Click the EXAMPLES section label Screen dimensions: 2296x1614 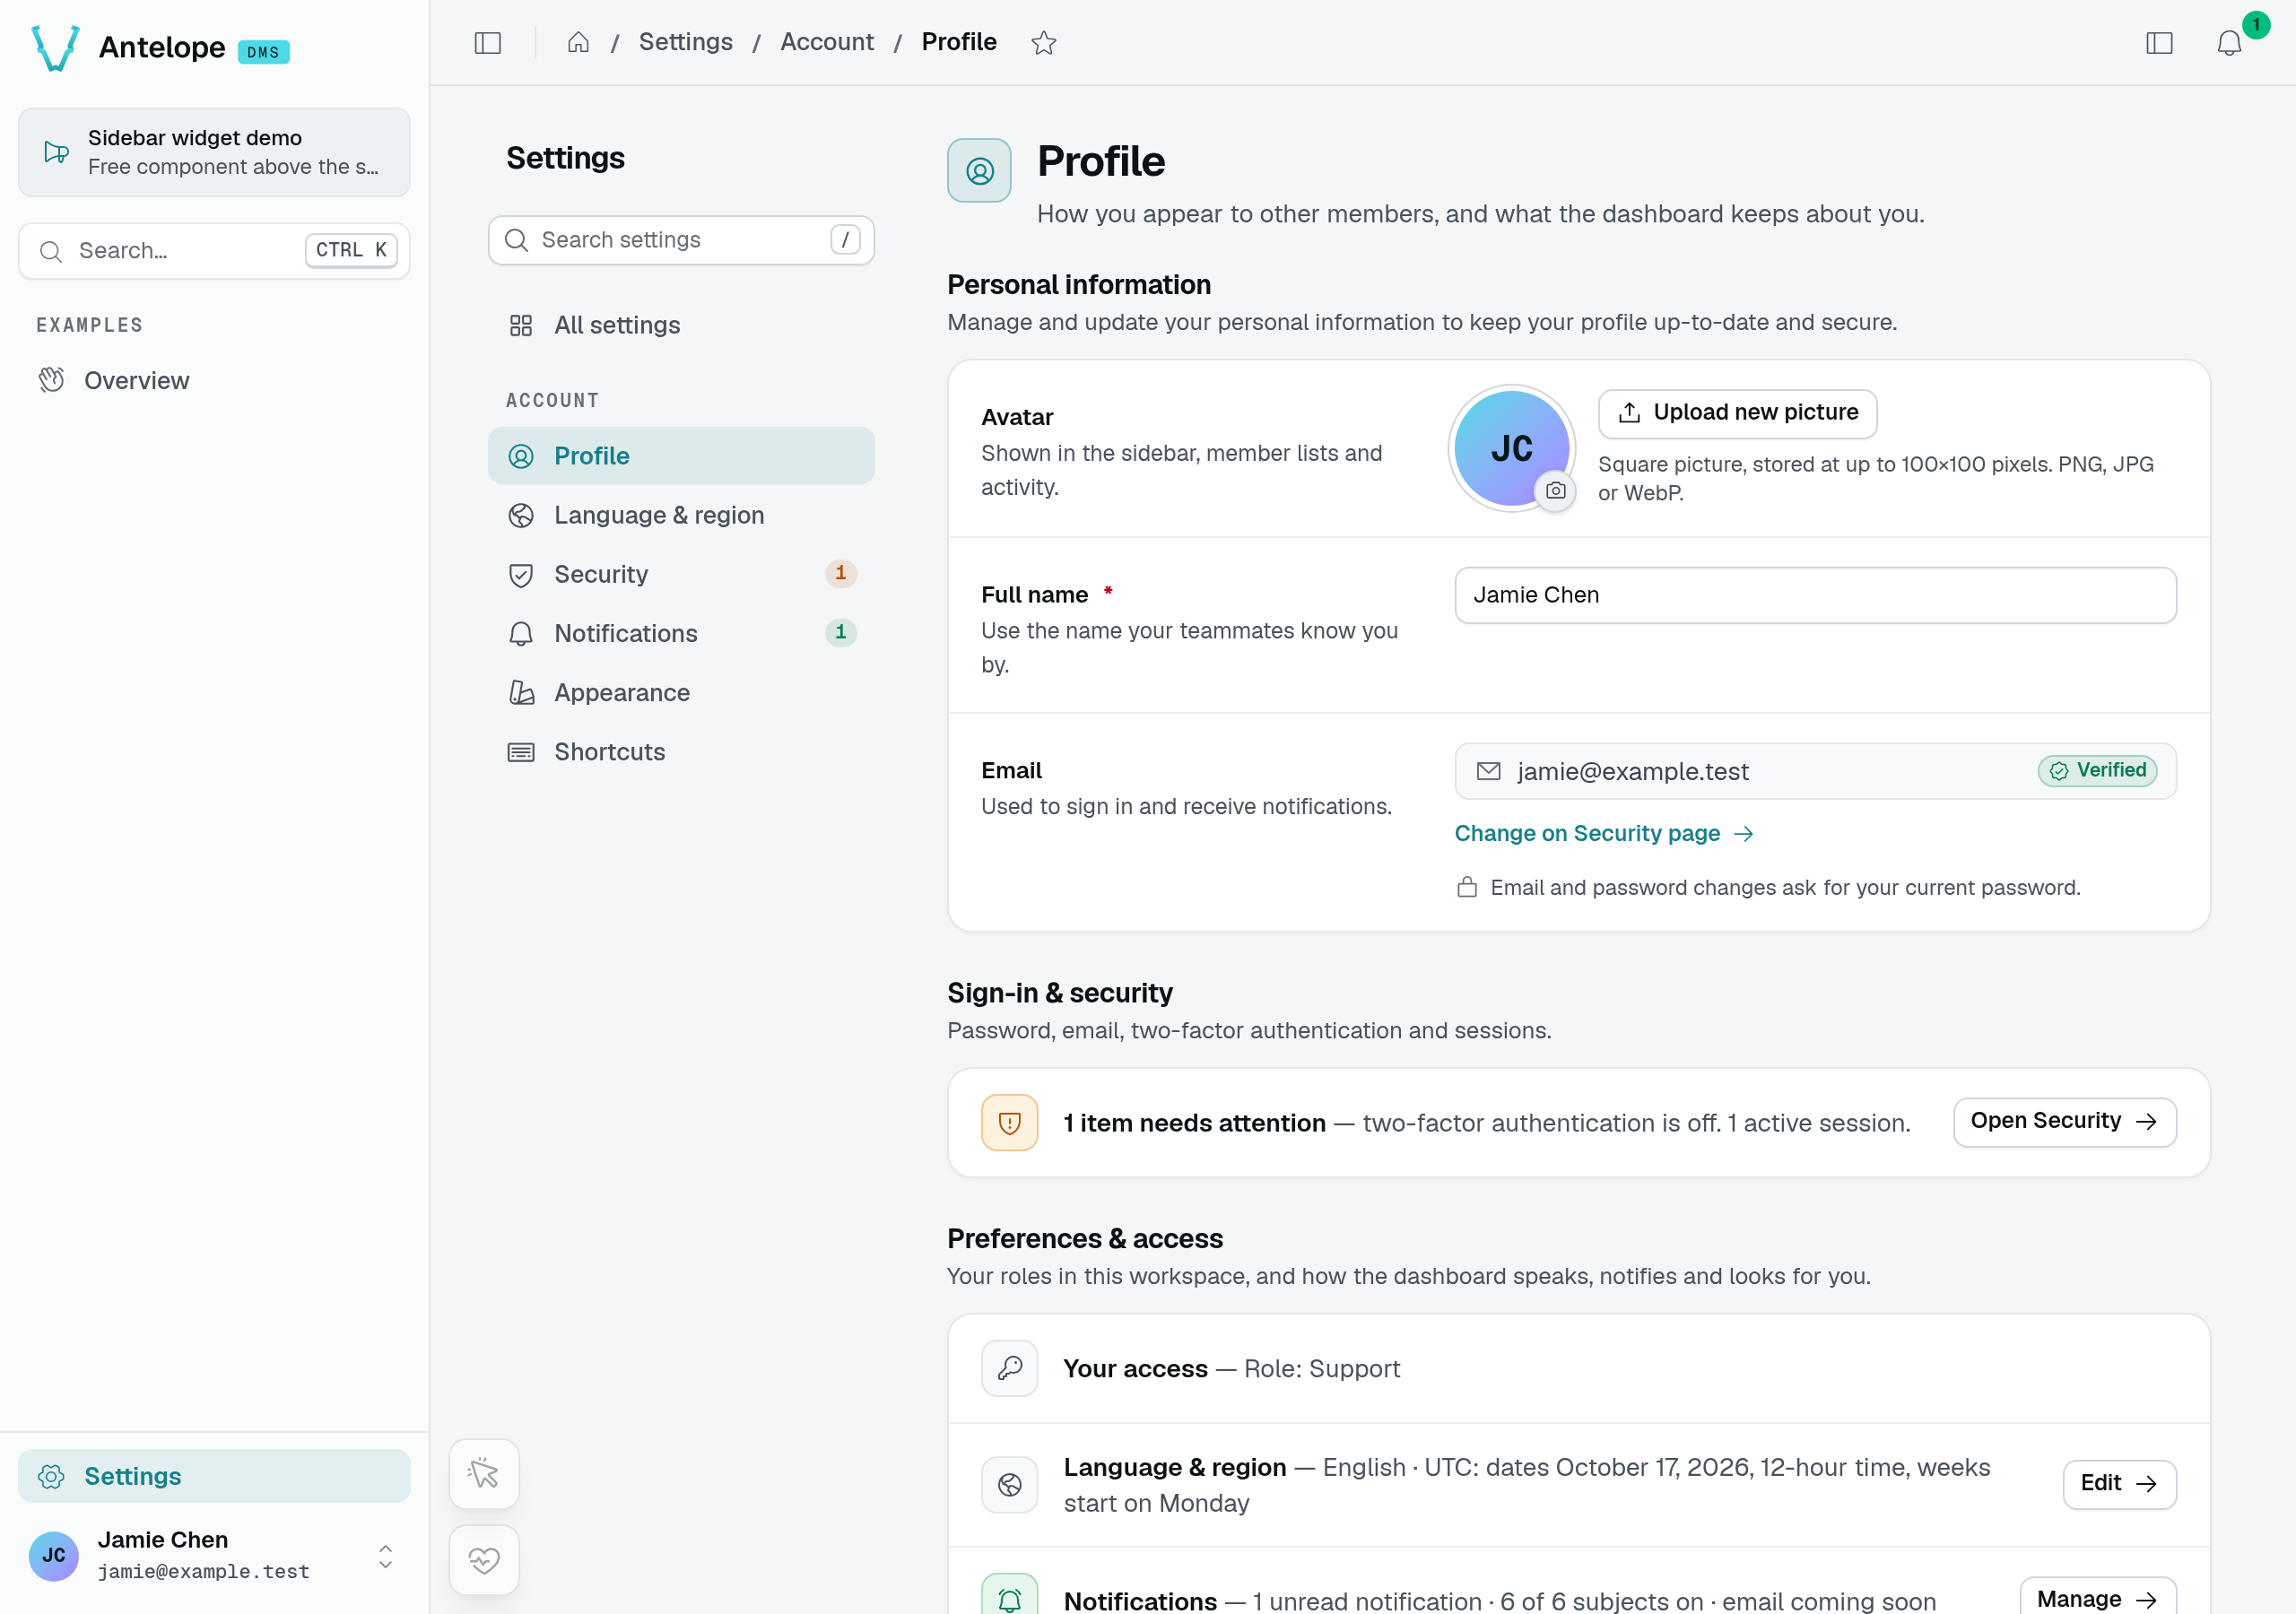89,325
